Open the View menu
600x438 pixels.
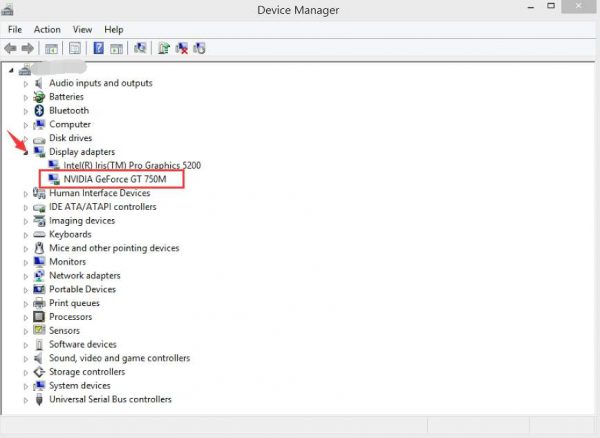point(82,29)
